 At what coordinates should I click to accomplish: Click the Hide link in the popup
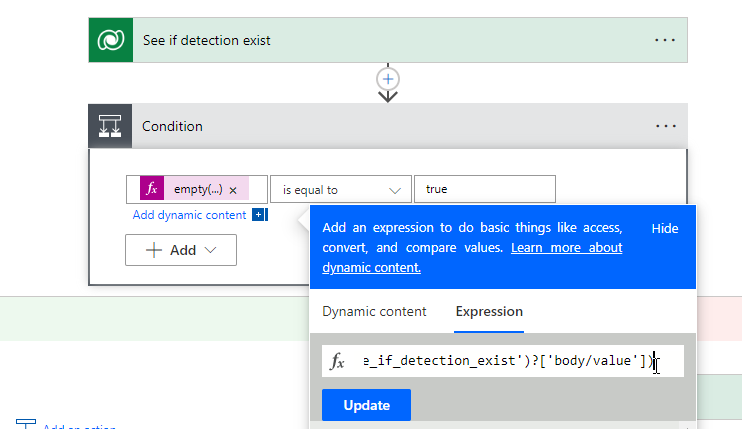pyautogui.click(x=665, y=228)
